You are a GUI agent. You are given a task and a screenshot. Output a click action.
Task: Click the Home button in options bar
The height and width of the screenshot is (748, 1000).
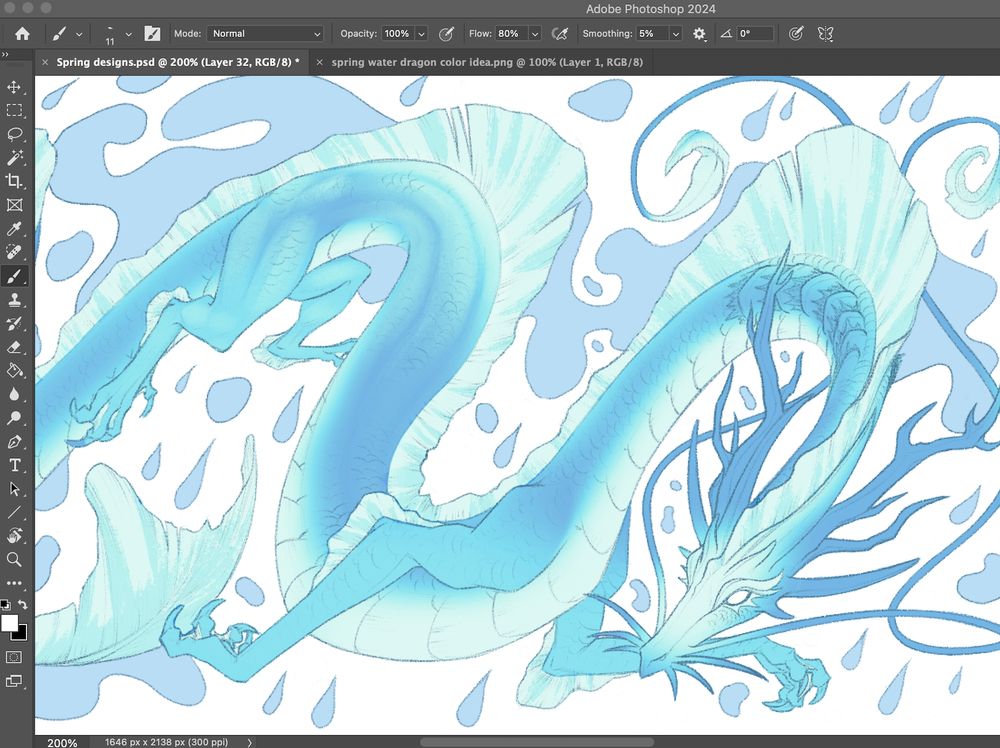(x=22, y=33)
